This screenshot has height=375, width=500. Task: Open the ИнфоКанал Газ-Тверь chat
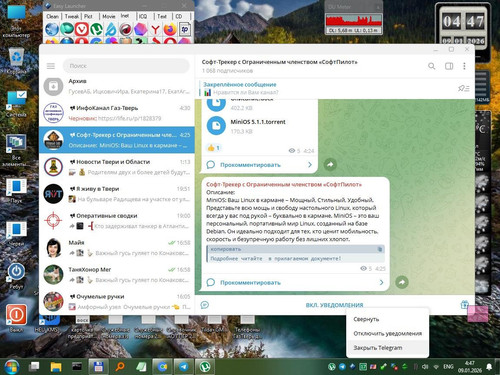click(117, 113)
